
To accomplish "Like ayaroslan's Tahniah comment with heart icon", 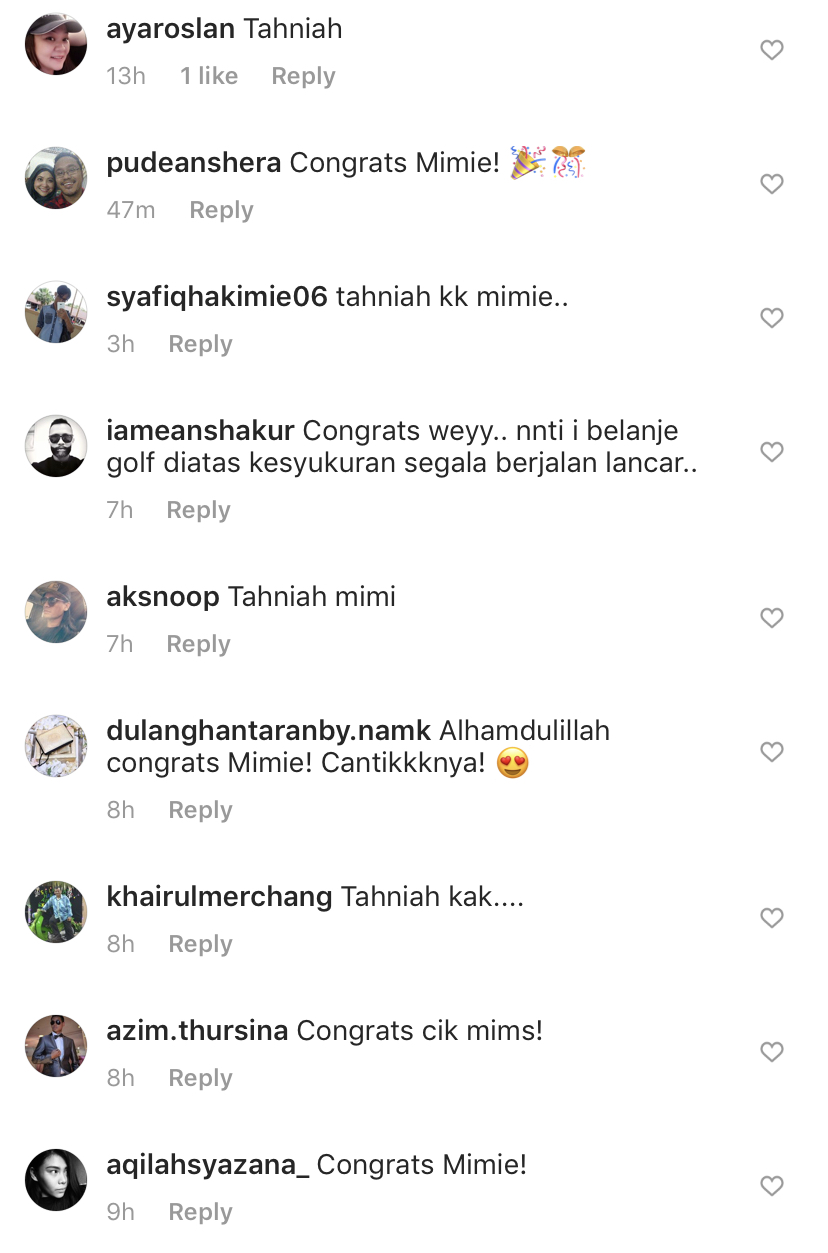I will tap(771, 50).
